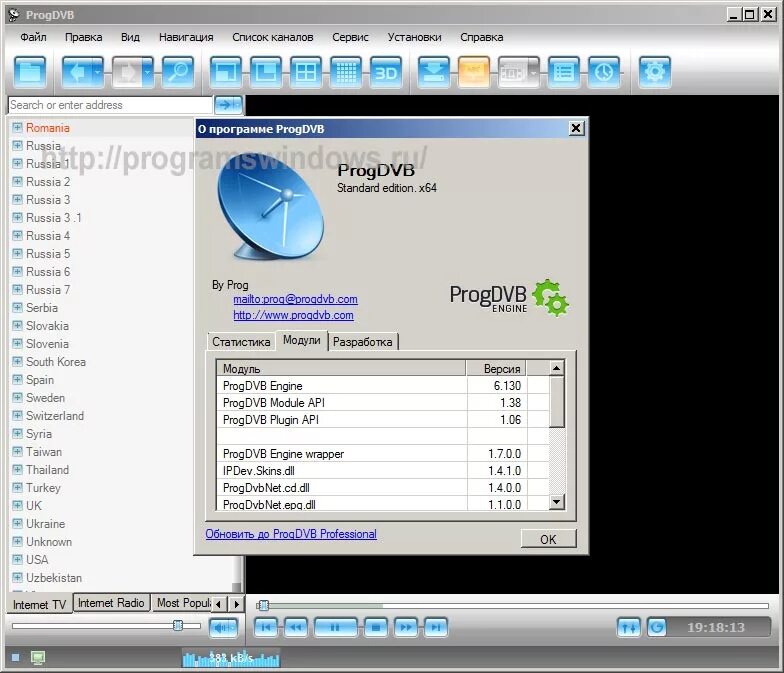Image resolution: width=784 pixels, height=673 pixels.
Task: Go back with the left arrow button
Action: point(76,72)
